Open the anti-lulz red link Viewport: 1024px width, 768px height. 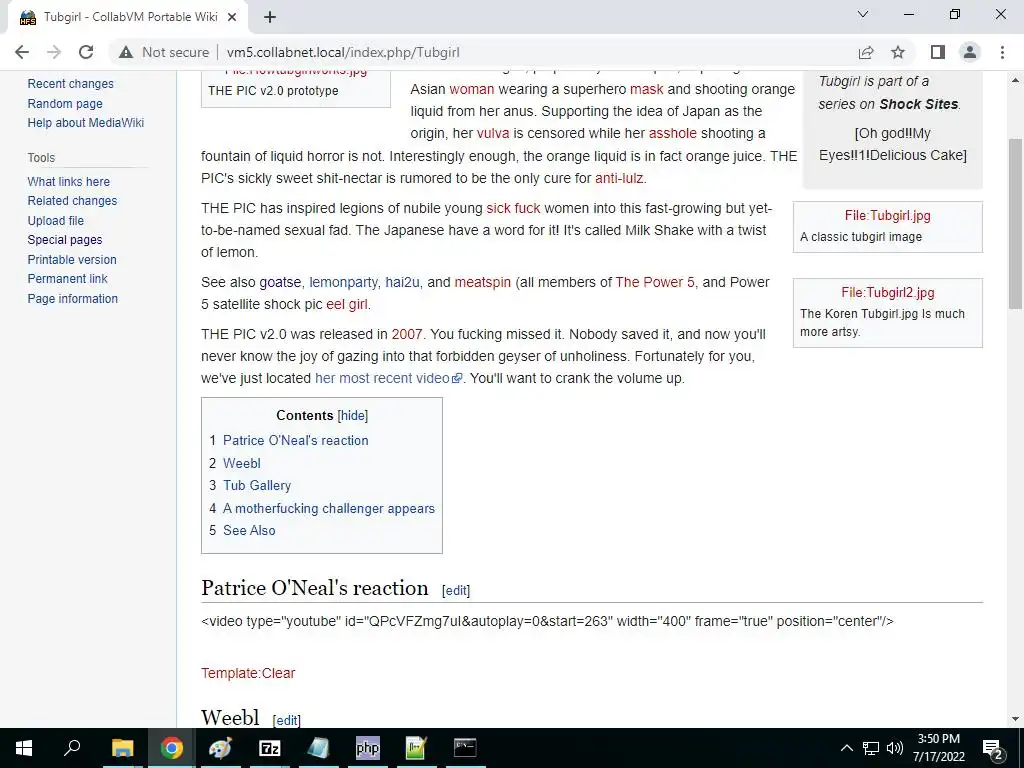(619, 178)
